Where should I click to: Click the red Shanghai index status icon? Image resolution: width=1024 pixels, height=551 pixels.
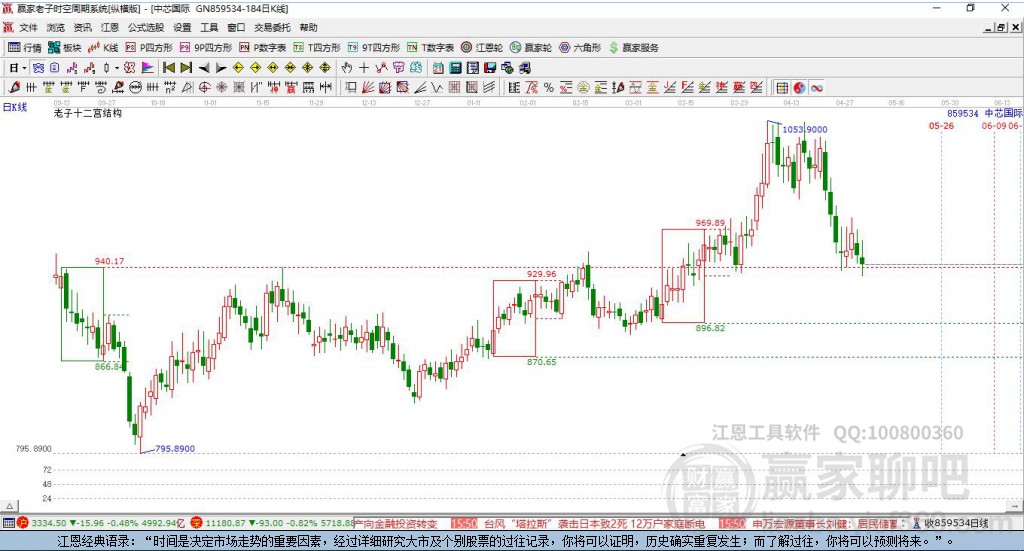click(x=23, y=523)
